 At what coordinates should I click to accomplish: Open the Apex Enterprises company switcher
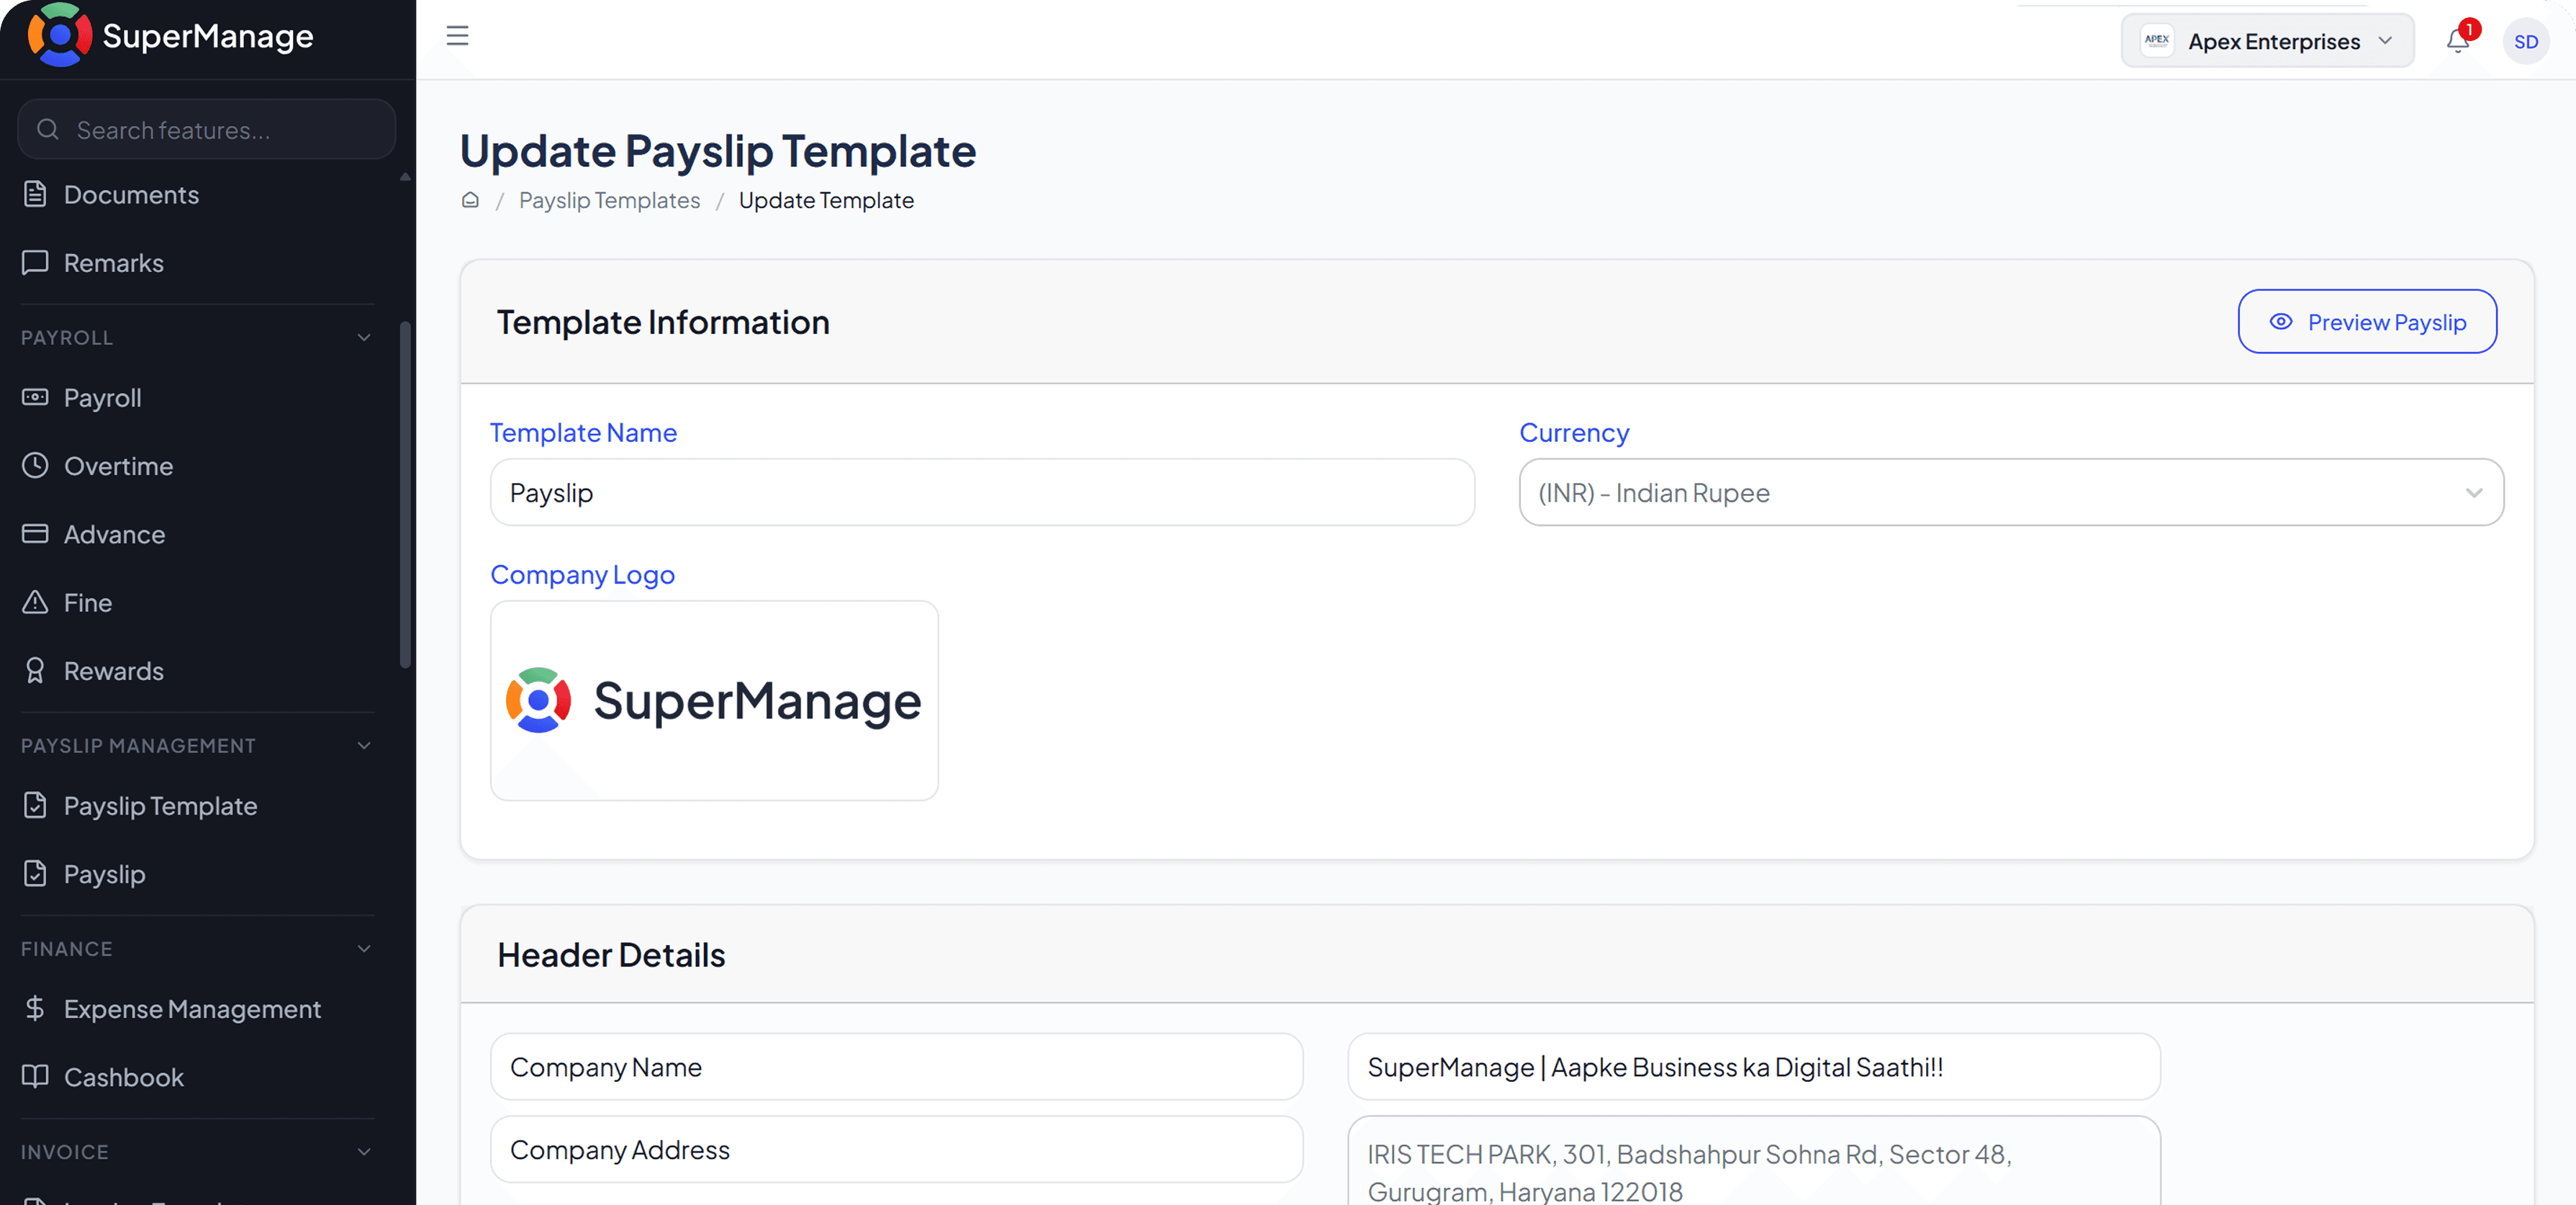2267,41
